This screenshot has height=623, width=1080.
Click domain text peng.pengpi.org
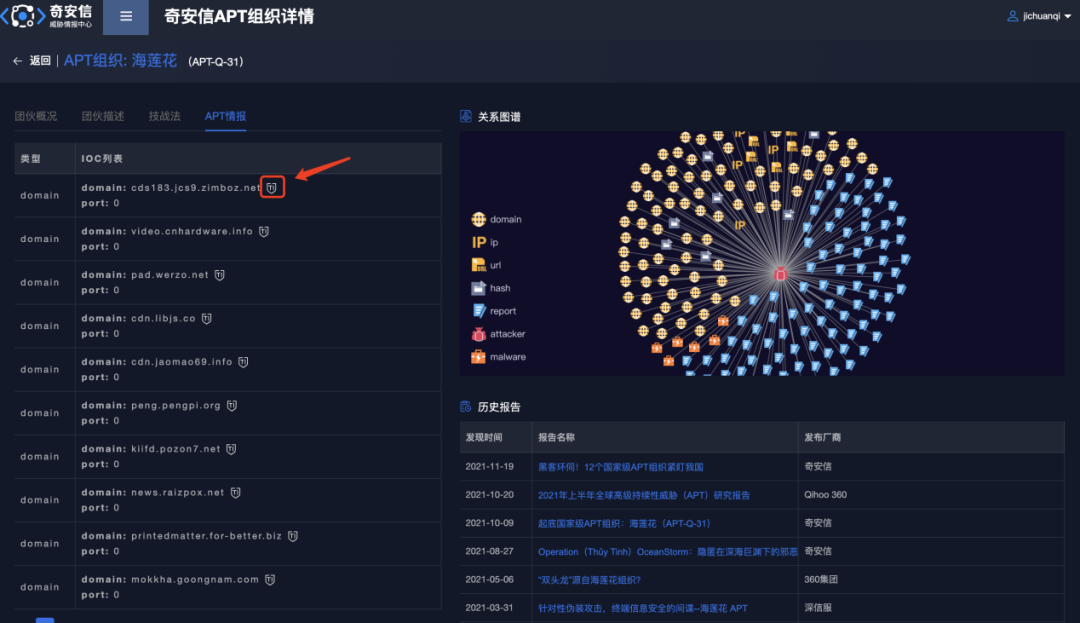pyautogui.click(x=176, y=405)
